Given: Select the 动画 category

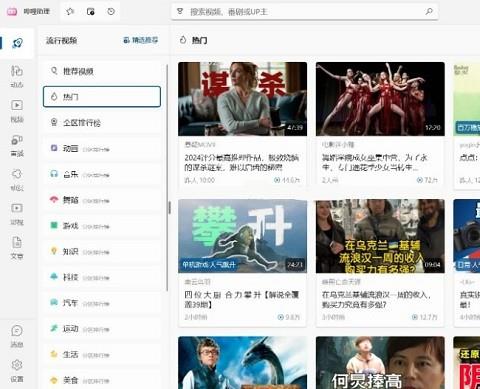Looking at the screenshot, I should pos(102,148).
